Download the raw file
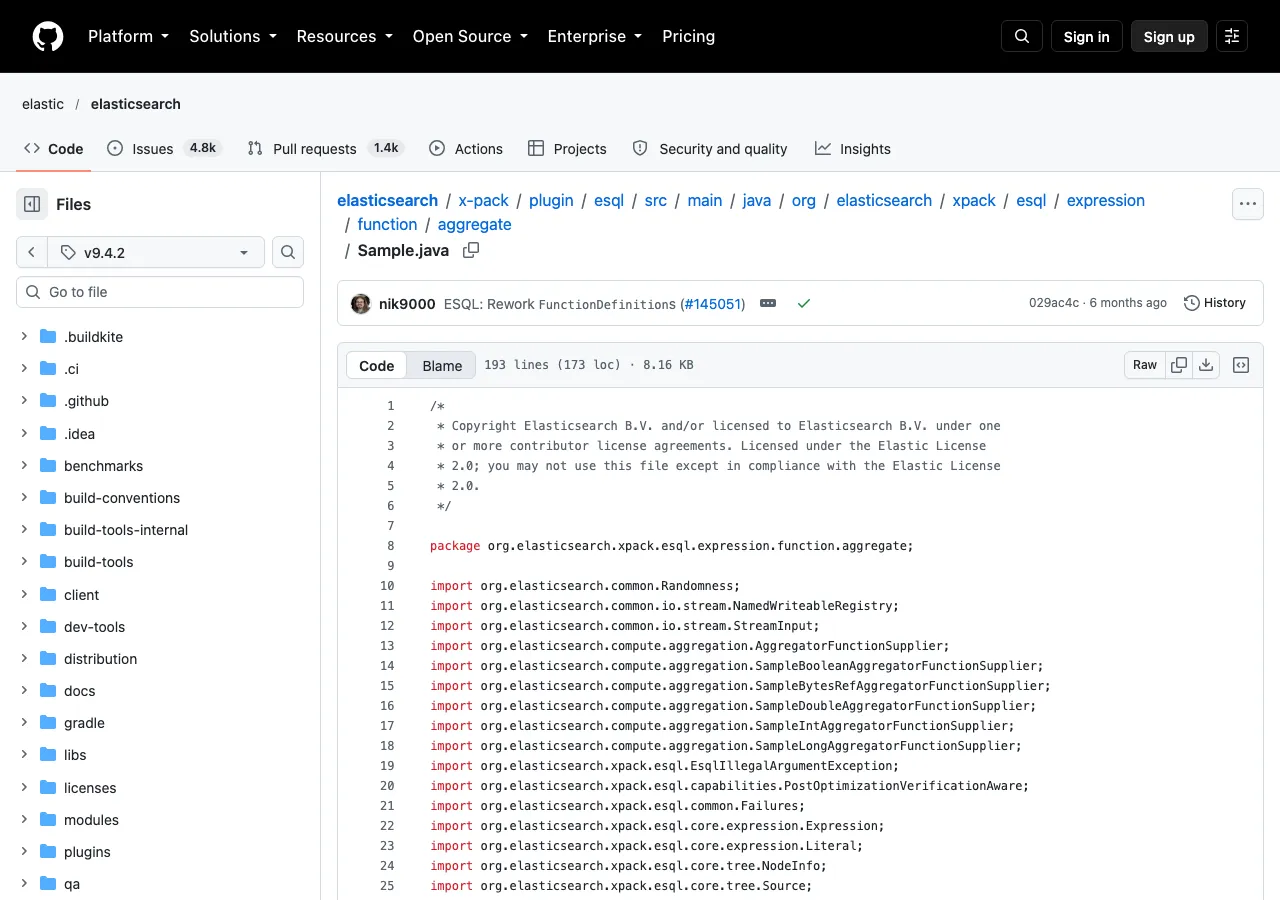1280x900 pixels. pos(1206,365)
